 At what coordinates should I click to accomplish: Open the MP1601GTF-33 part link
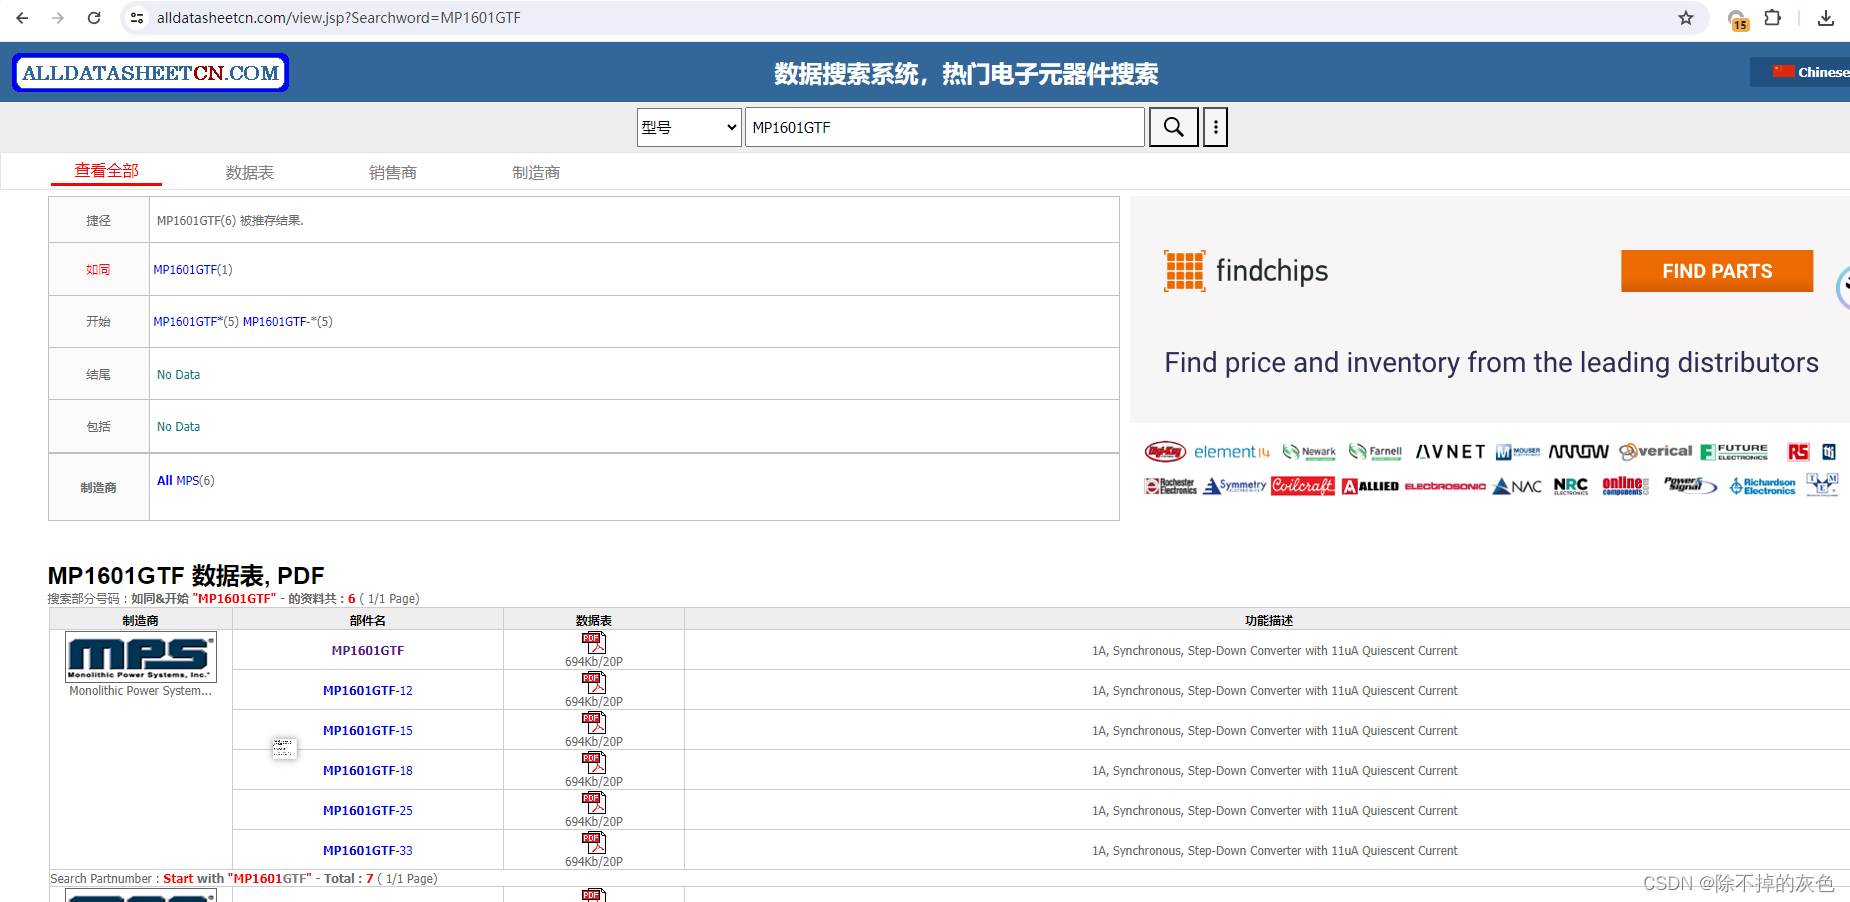pos(368,851)
